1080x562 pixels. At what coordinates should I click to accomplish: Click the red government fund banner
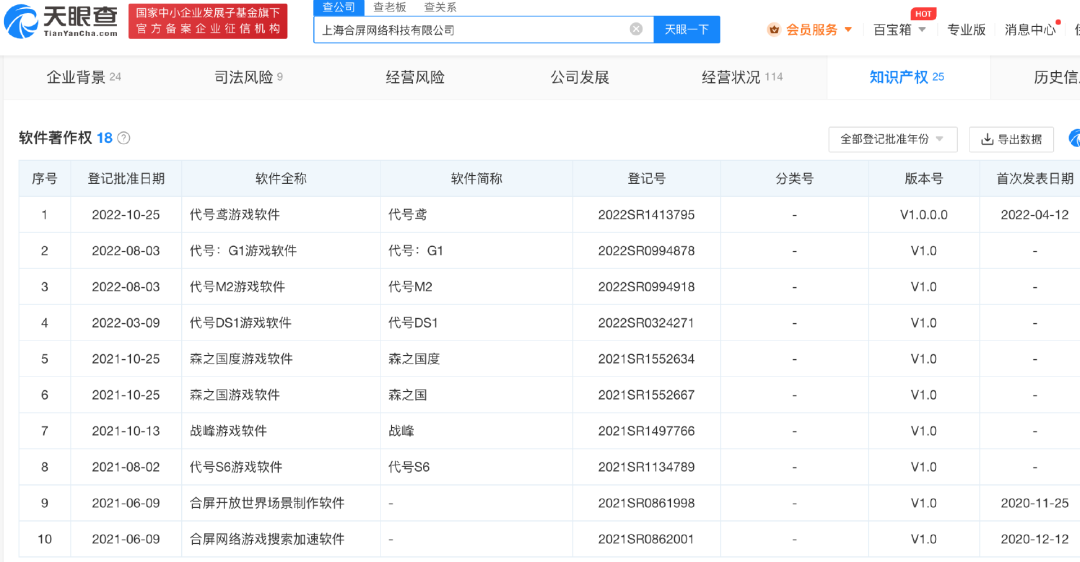[208, 21]
